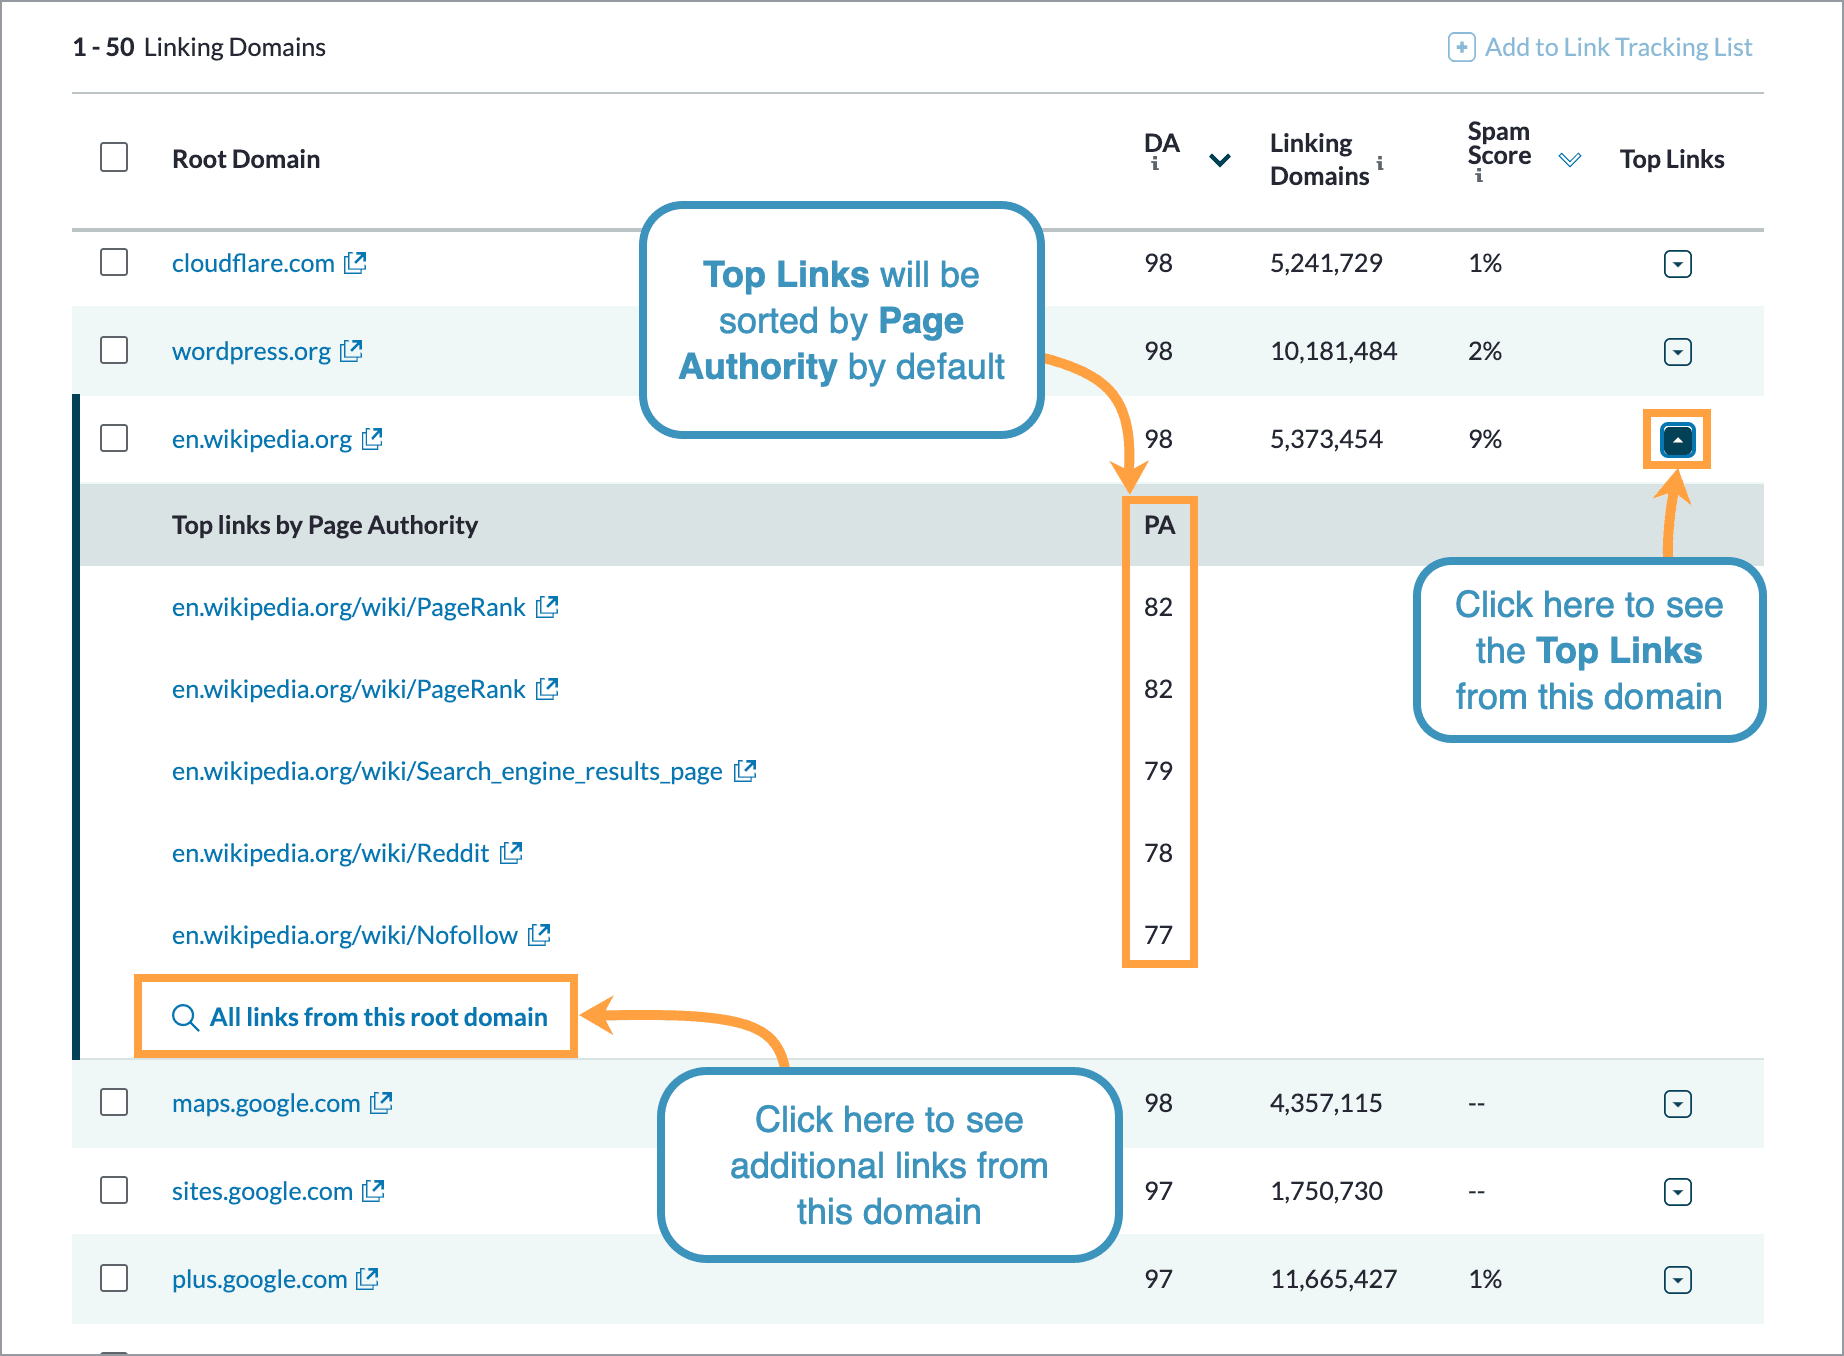
Task: Click the Linking Domains column header
Action: coord(1318,159)
